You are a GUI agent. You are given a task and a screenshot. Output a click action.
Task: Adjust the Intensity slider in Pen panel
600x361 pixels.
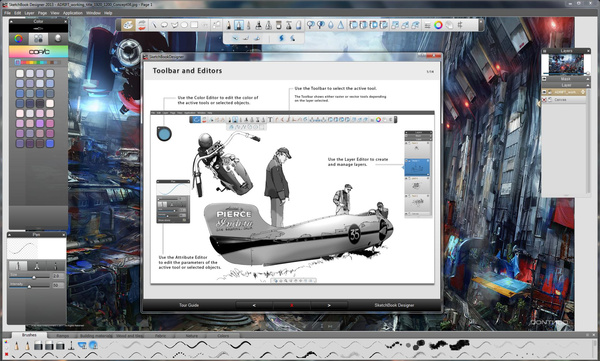(x=29, y=286)
